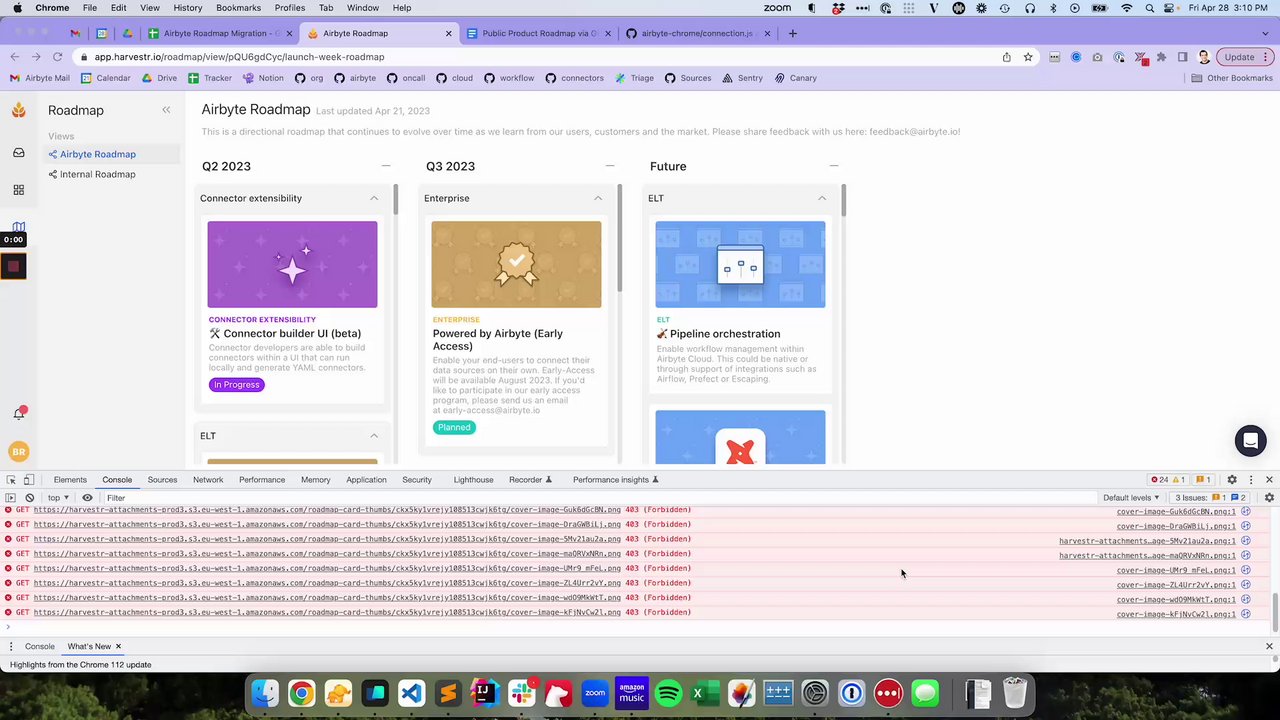The height and width of the screenshot is (720, 1280).
Task: Open DevTools more options menu
Action: (x=1250, y=480)
